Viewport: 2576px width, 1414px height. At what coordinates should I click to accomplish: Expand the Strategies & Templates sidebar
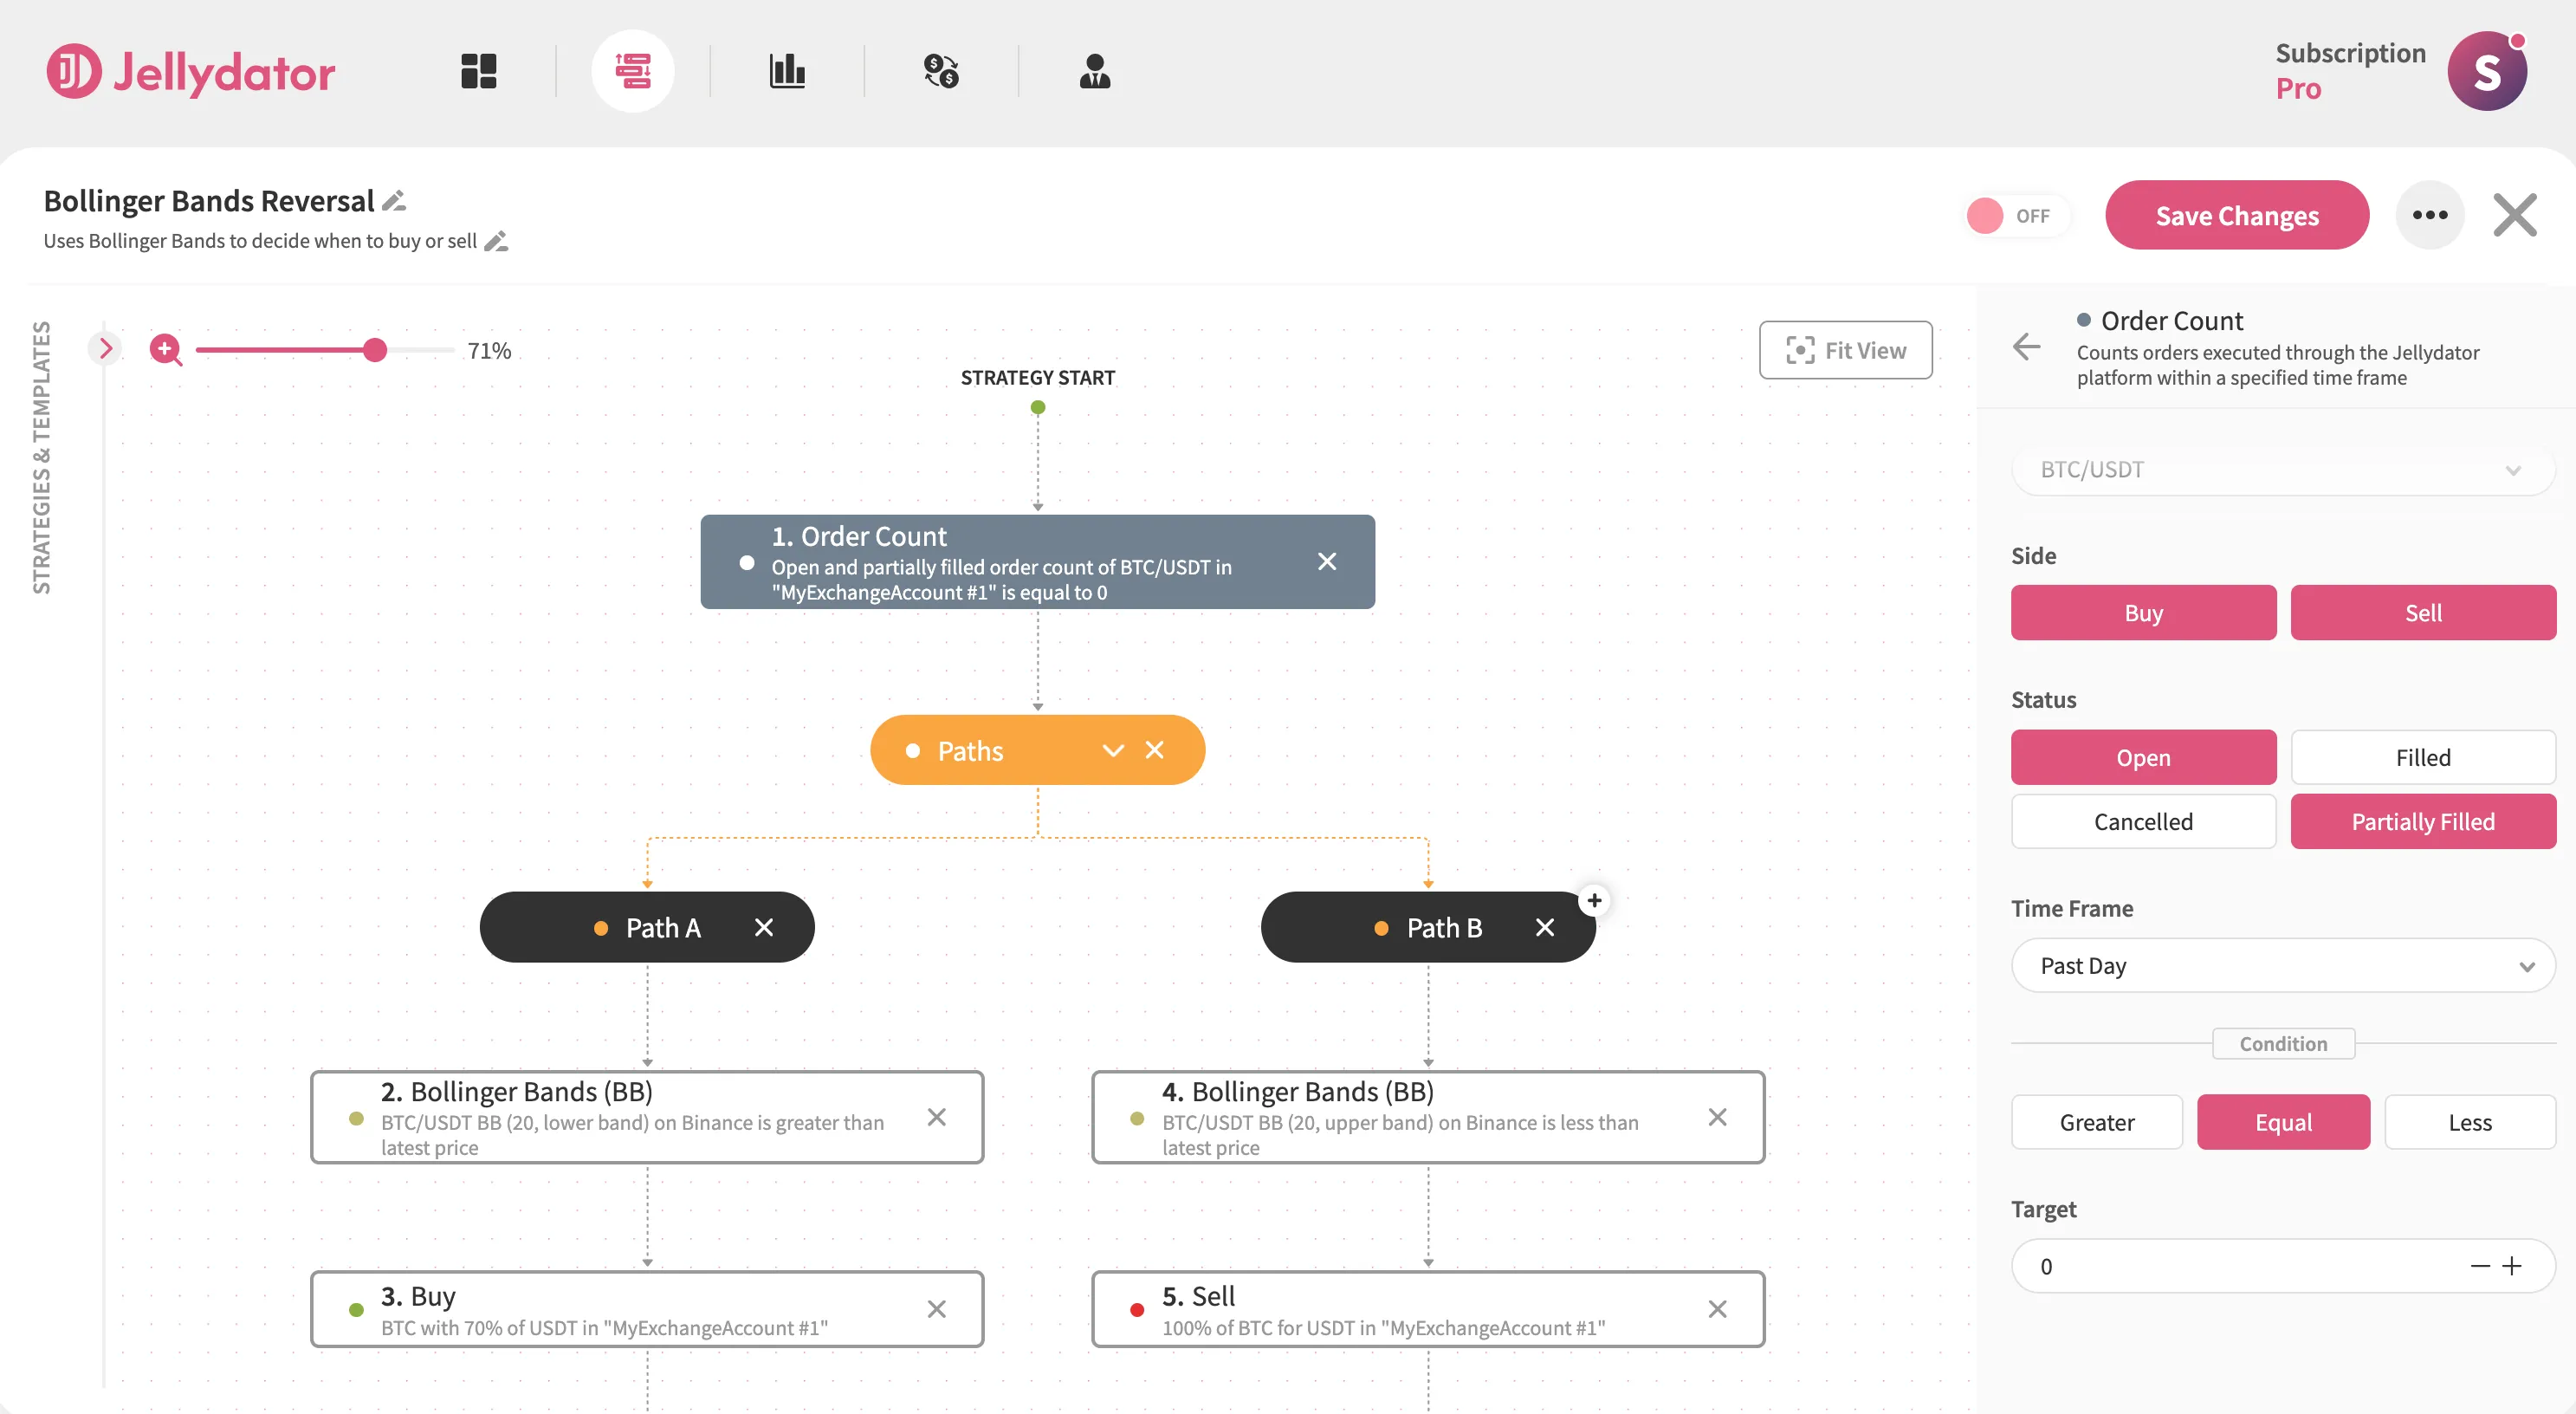pyautogui.click(x=105, y=348)
